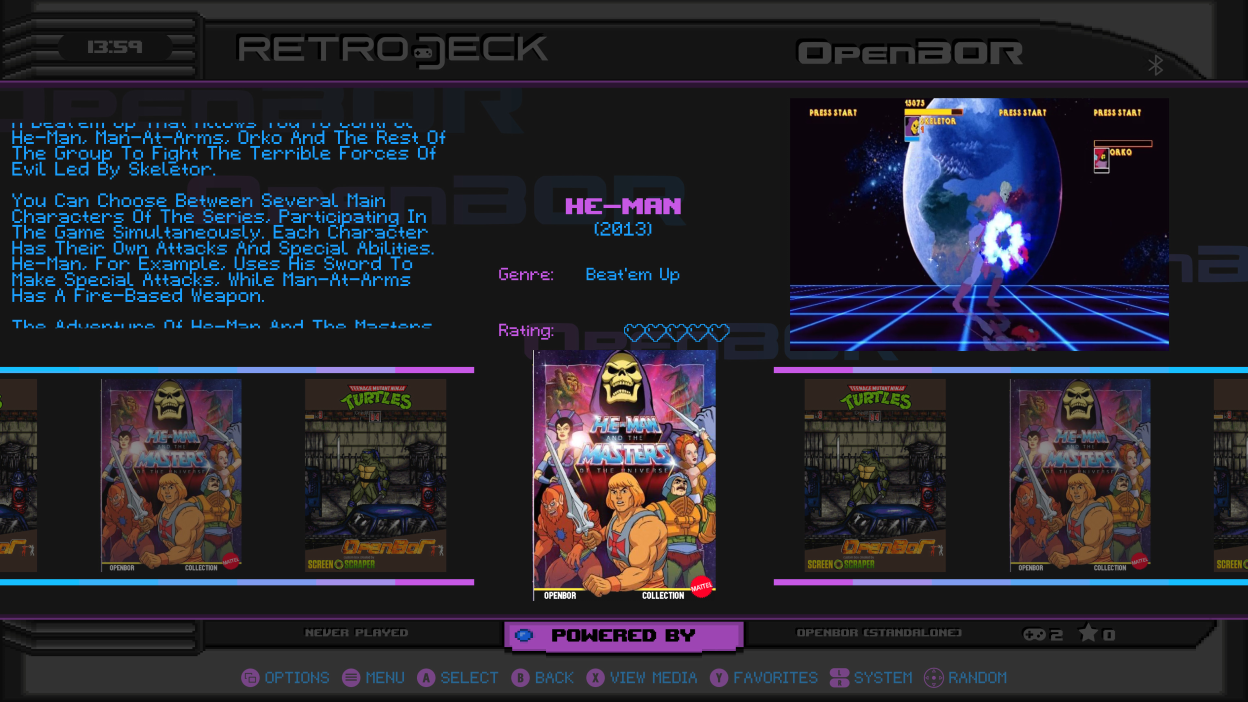
Task: Click the HE-MAN game title
Action: (623, 206)
